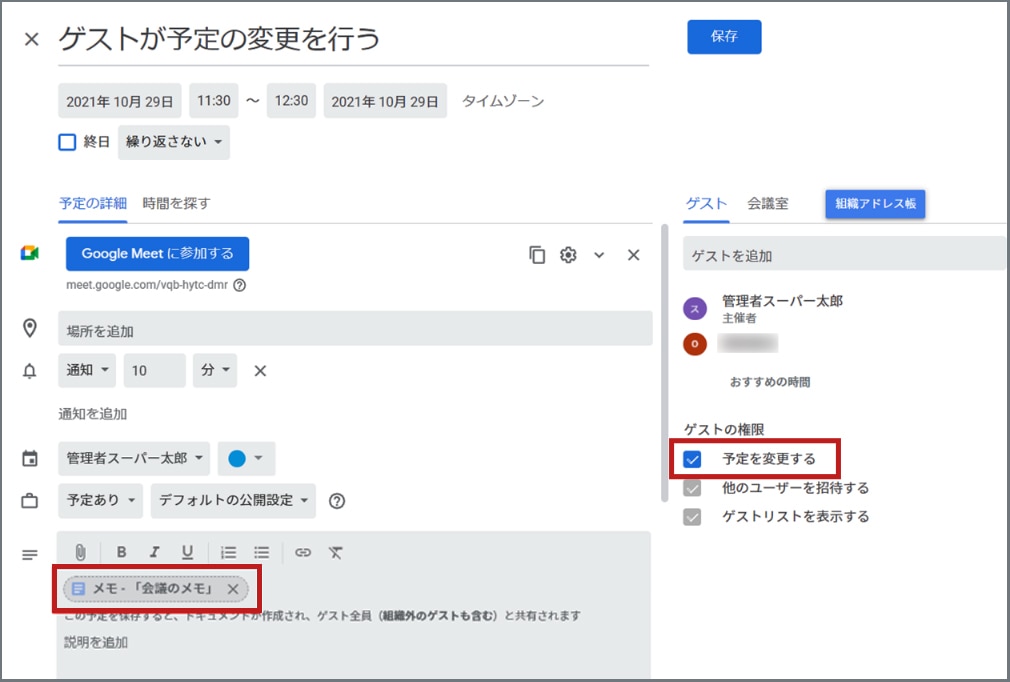The height and width of the screenshot is (682, 1010).
Task: Click the 保存 button to save
Action: click(723, 35)
